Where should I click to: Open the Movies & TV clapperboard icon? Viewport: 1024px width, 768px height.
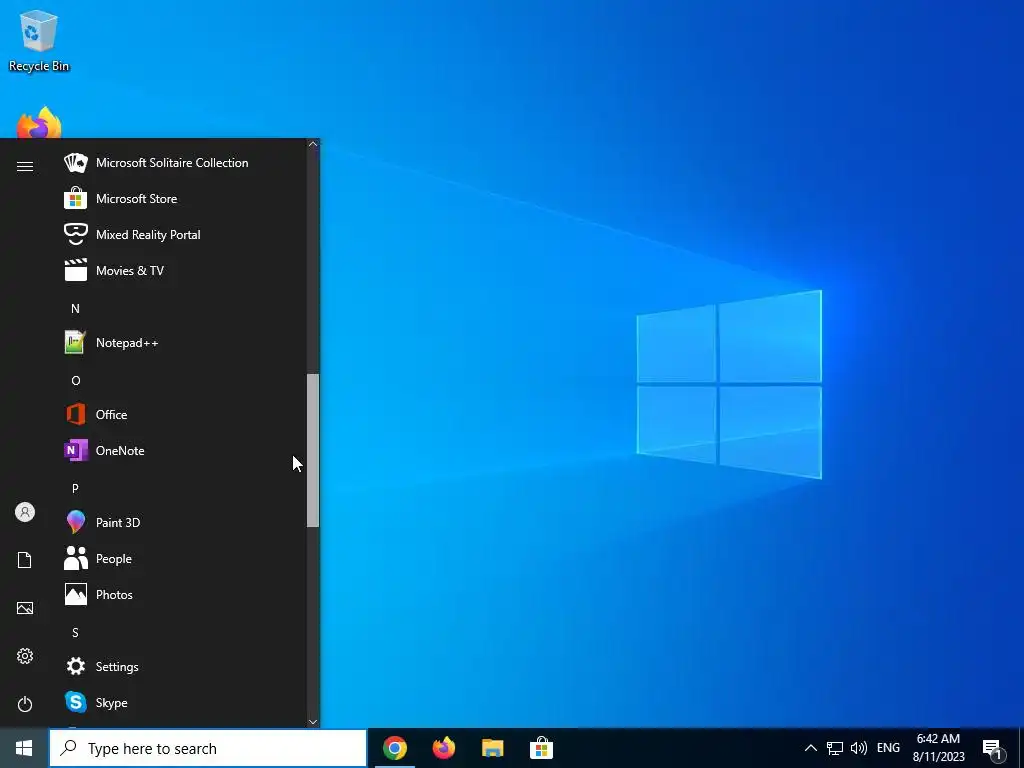point(76,270)
